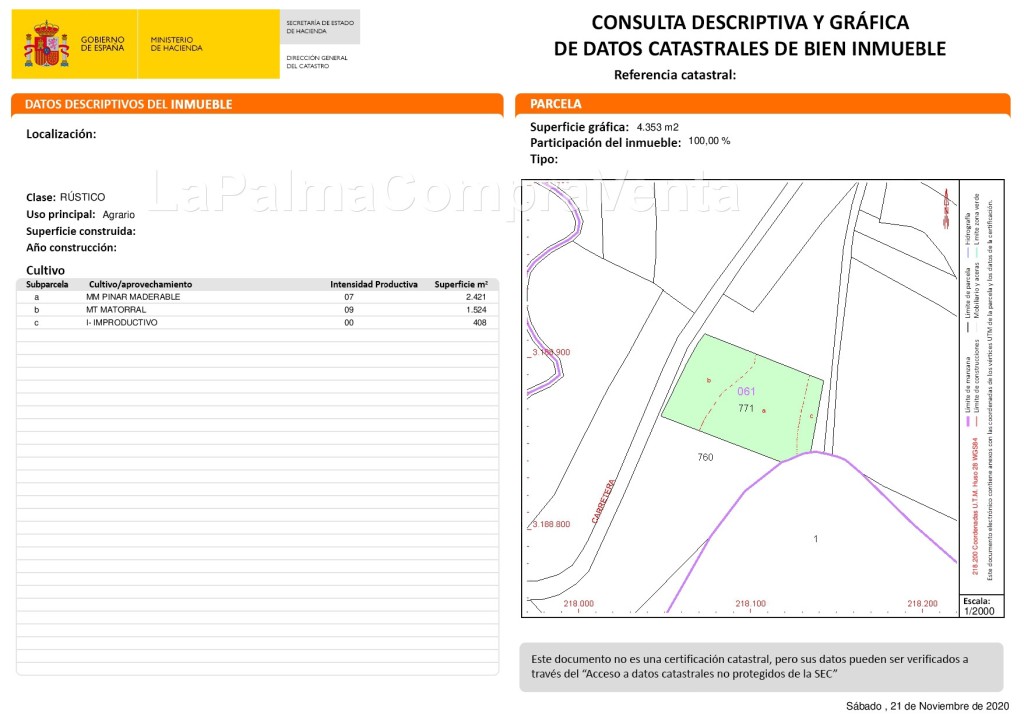
Task: Click subparcel marker 'a' inside the green parcel
Action: coord(764,411)
